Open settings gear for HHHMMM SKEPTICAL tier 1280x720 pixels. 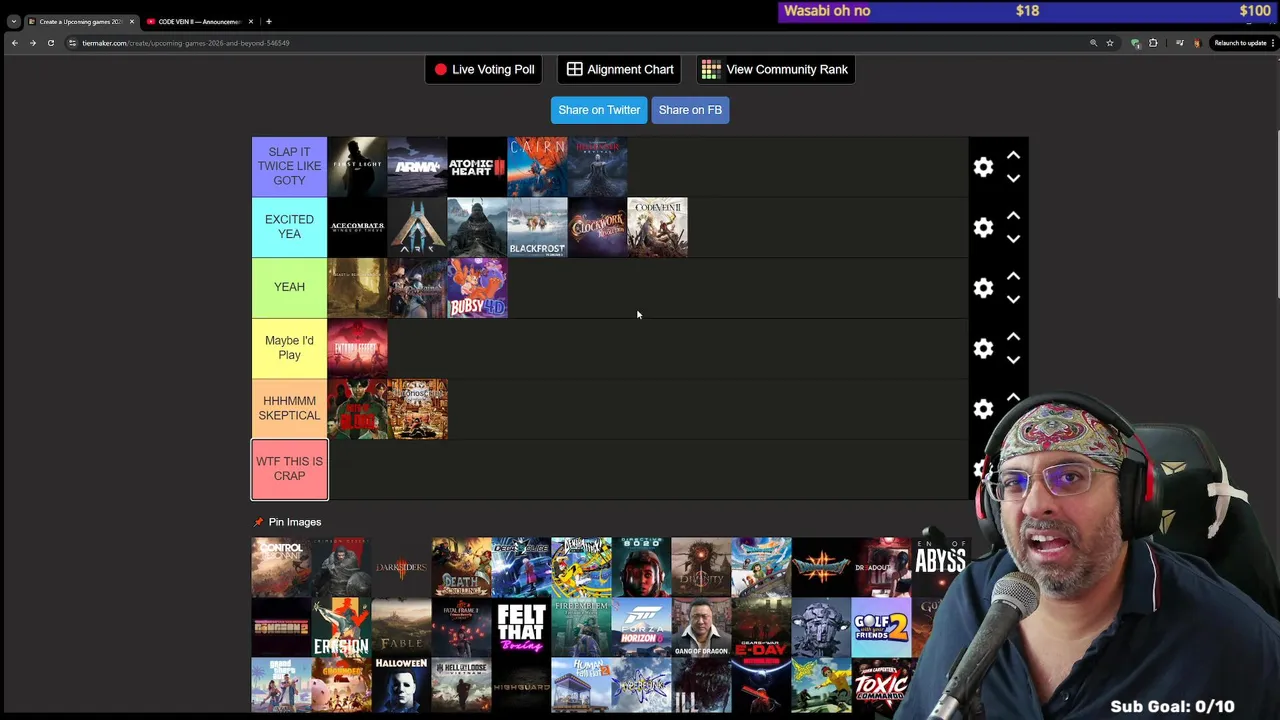[x=983, y=409]
